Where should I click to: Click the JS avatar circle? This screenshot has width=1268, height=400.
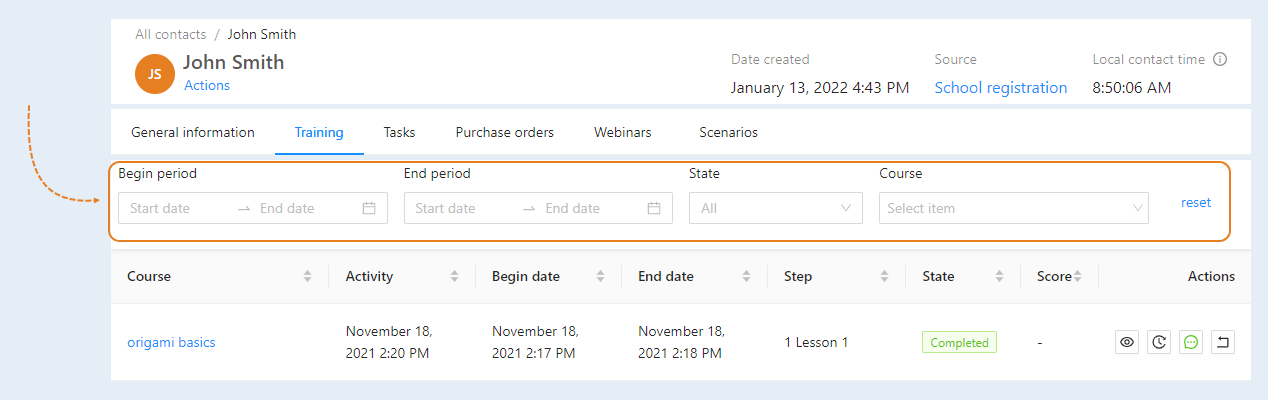[x=155, y=73]
